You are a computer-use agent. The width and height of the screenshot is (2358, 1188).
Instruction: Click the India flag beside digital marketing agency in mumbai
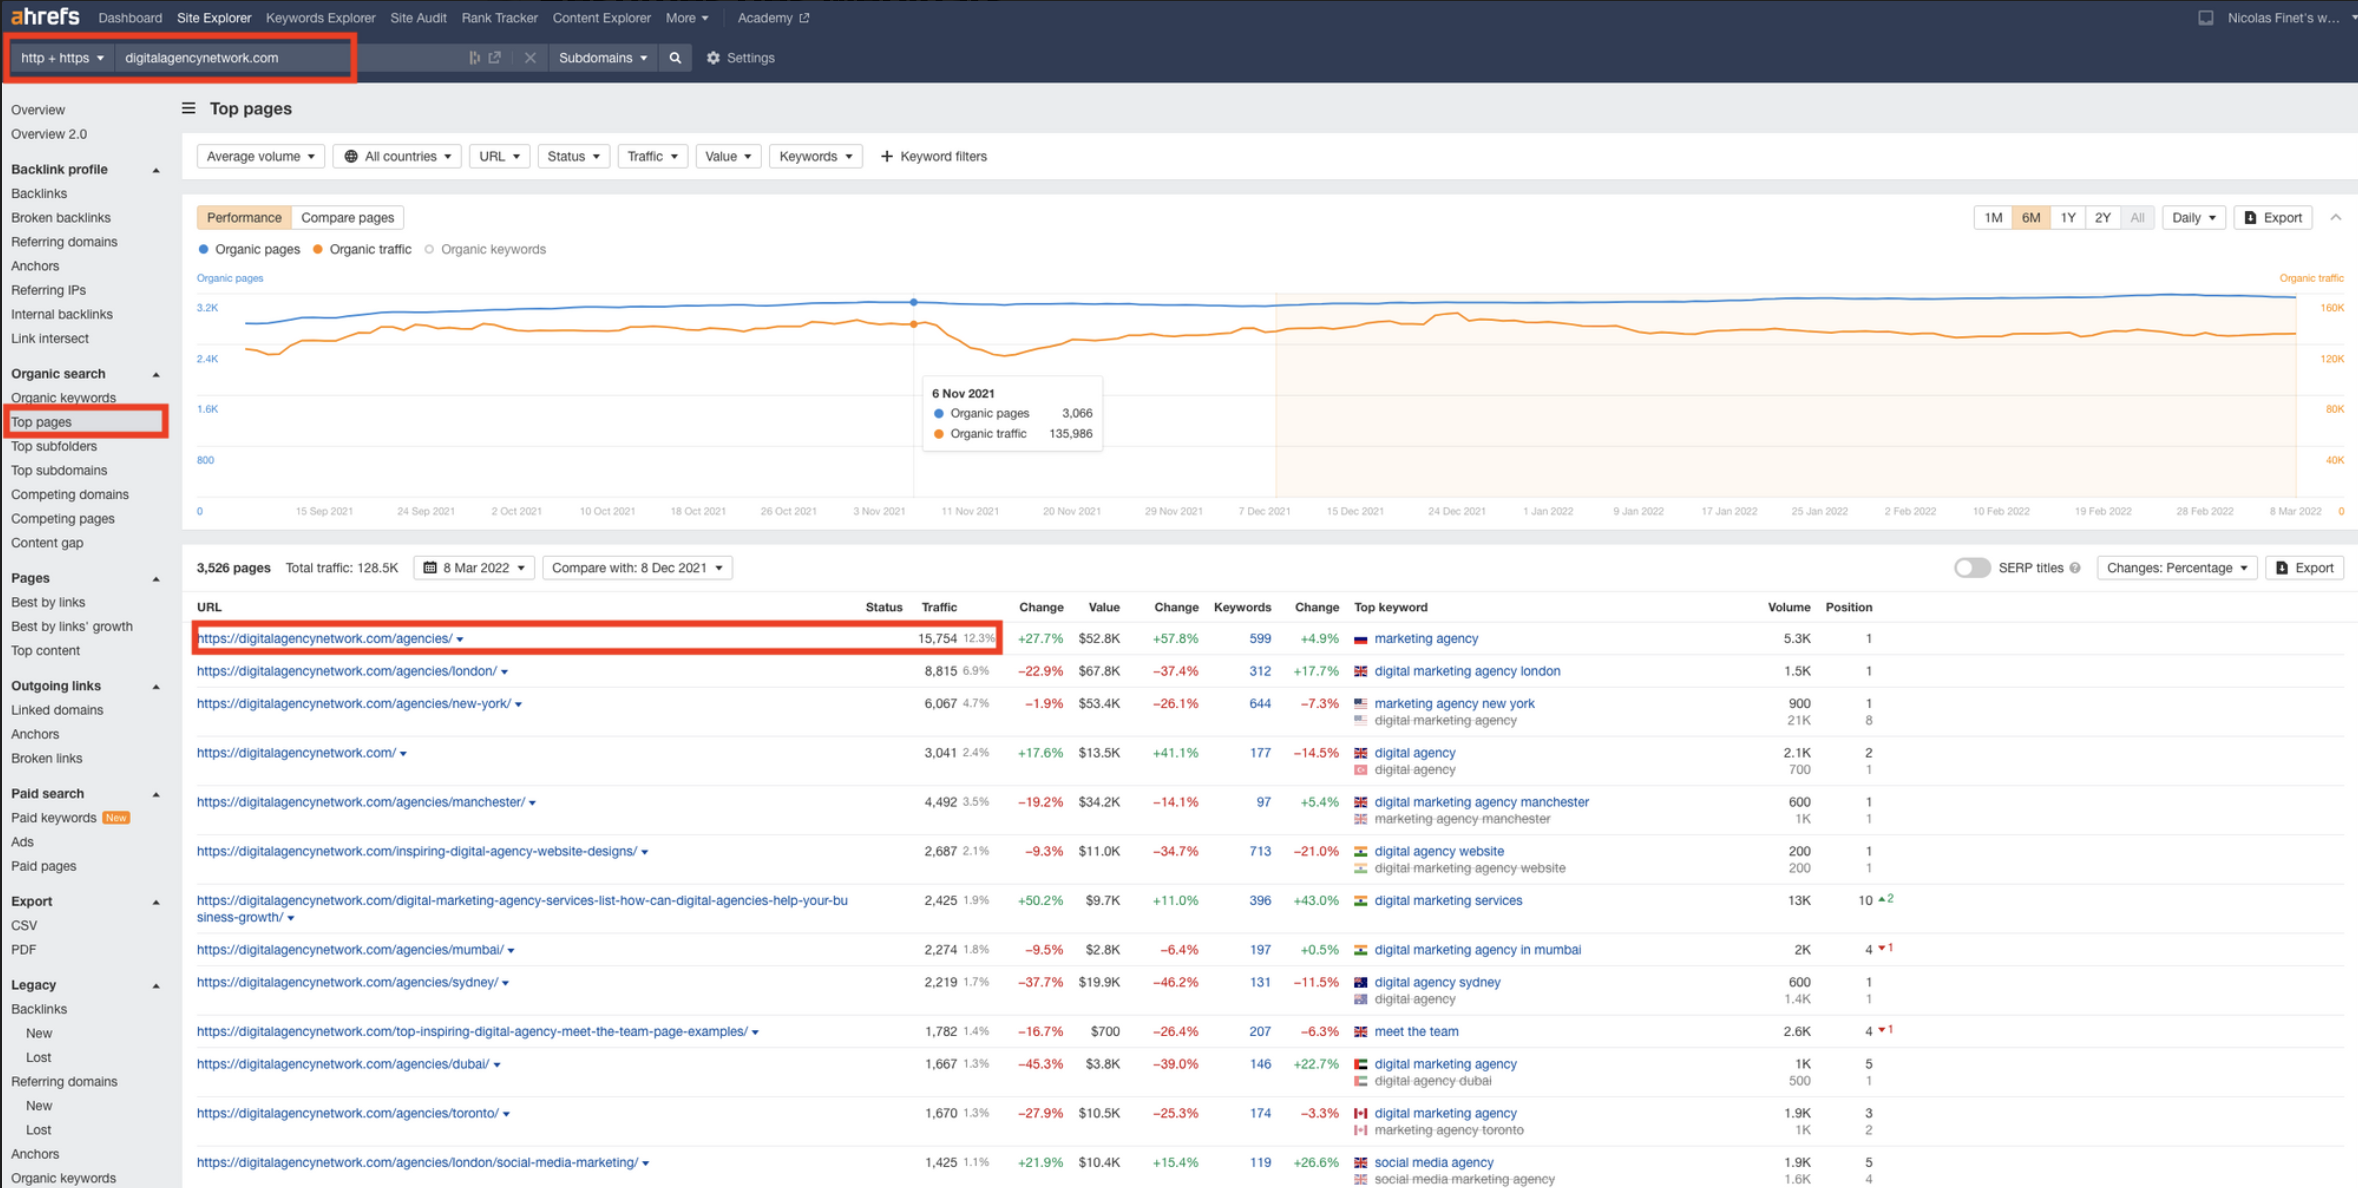coord(1360,950)
